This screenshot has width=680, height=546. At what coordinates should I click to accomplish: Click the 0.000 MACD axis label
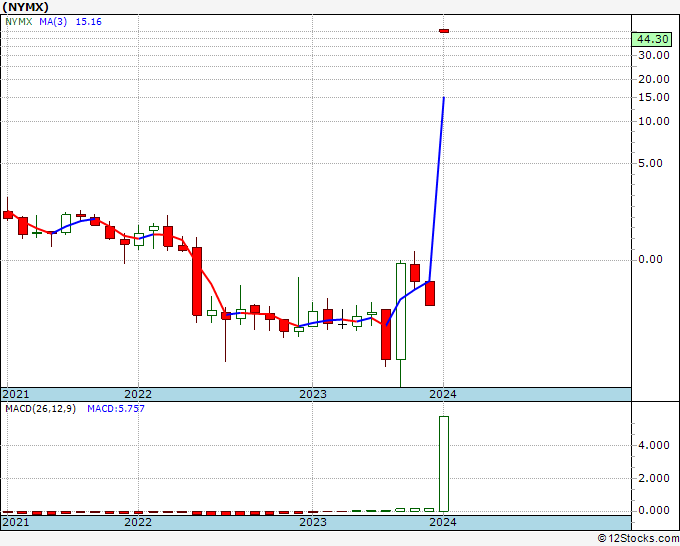(654, 510)
